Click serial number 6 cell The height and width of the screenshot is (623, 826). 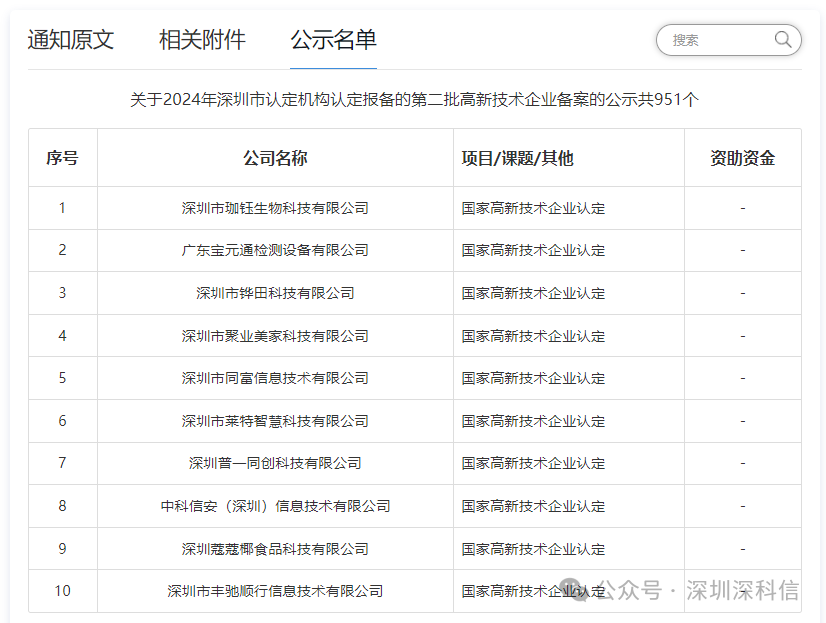coord(63,421)
